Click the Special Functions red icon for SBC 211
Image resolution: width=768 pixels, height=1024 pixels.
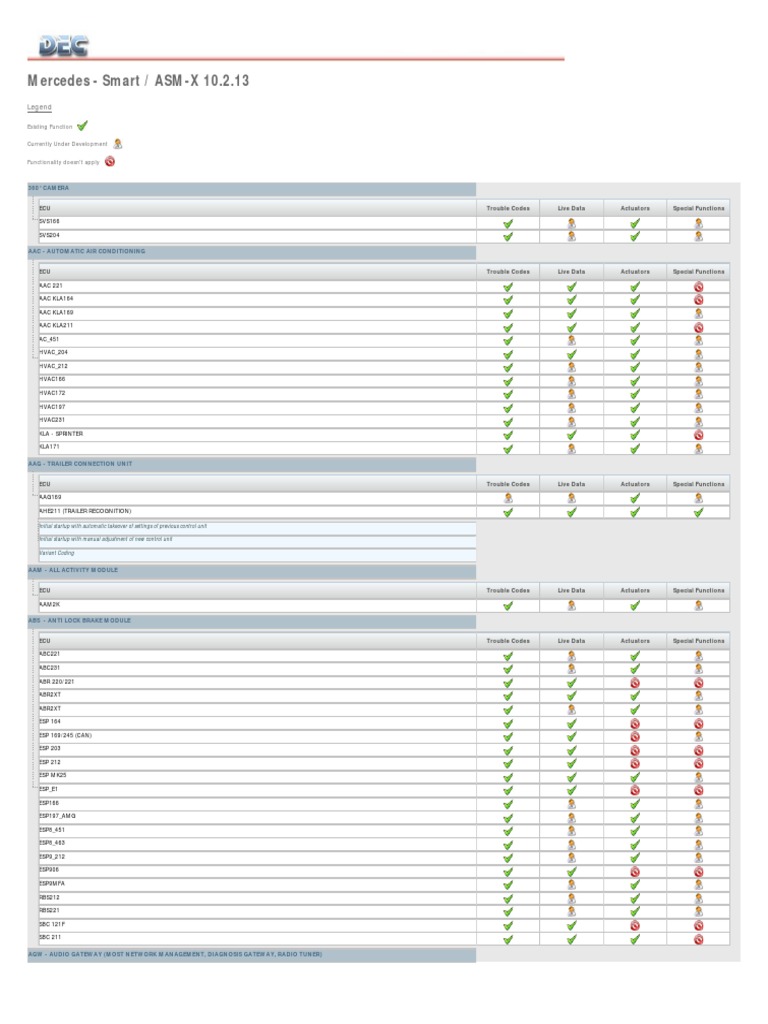point(699,940)
